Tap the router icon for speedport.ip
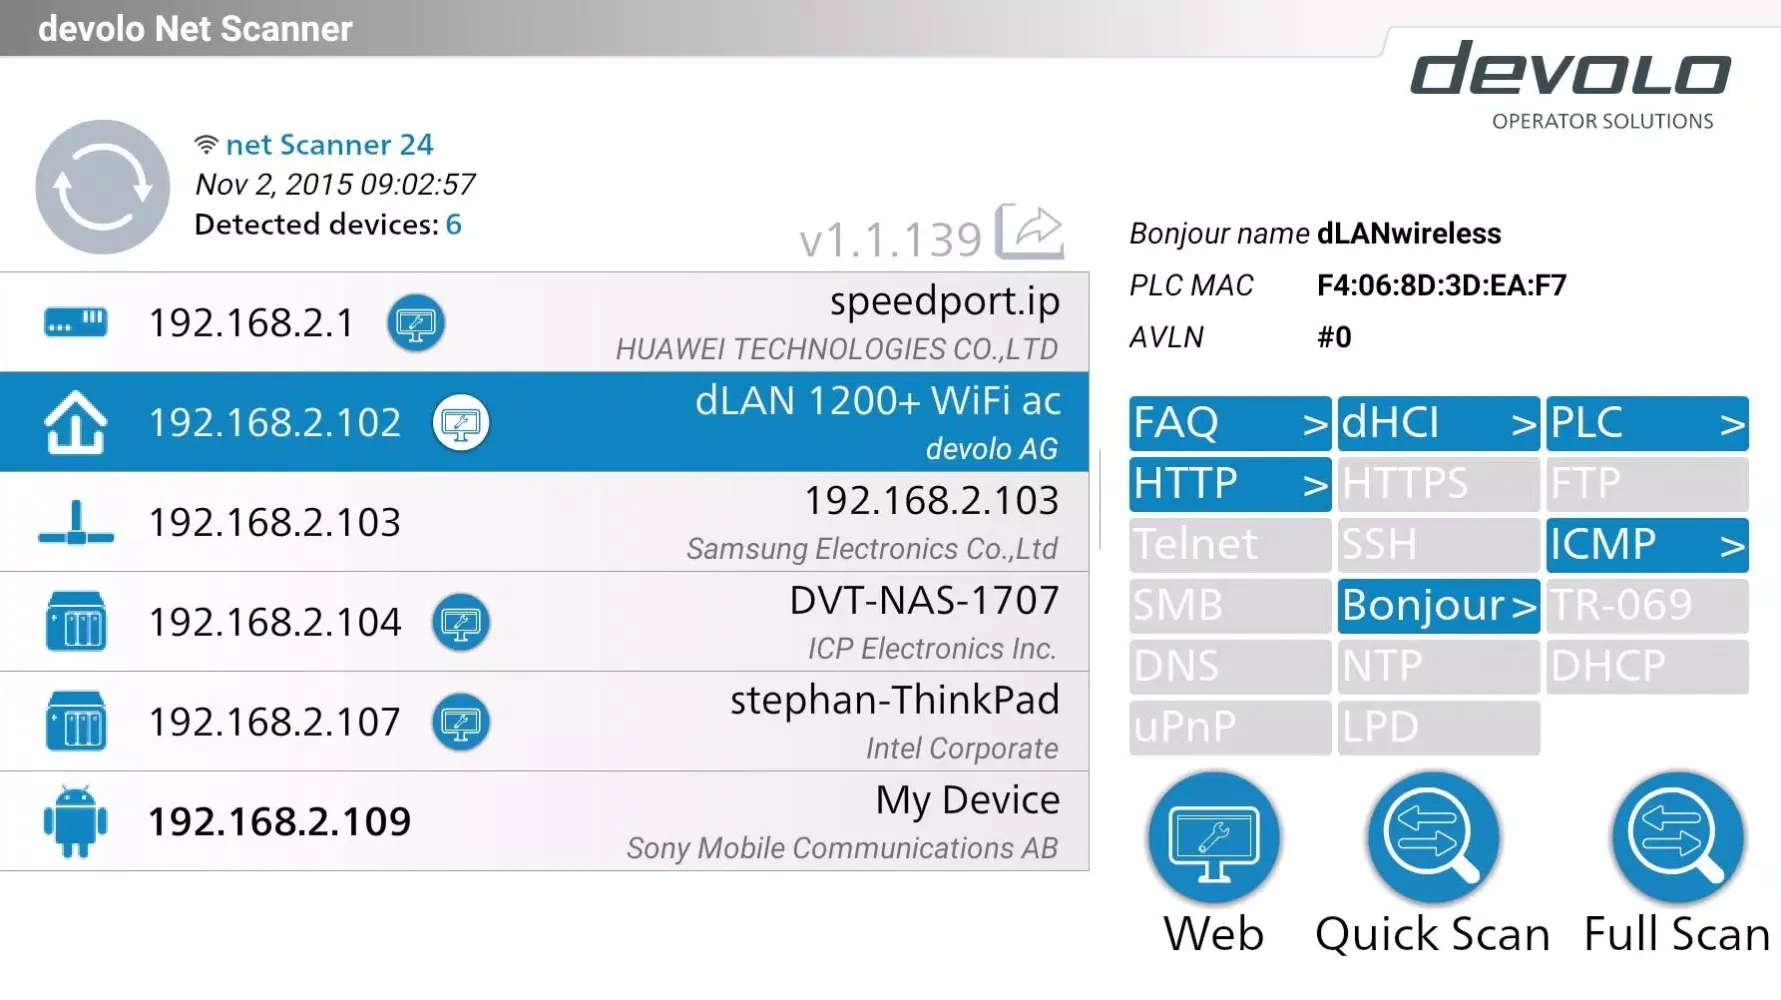Viewport: 1781px width, 1000px height. pyautogui.click(x=76, y=322)
